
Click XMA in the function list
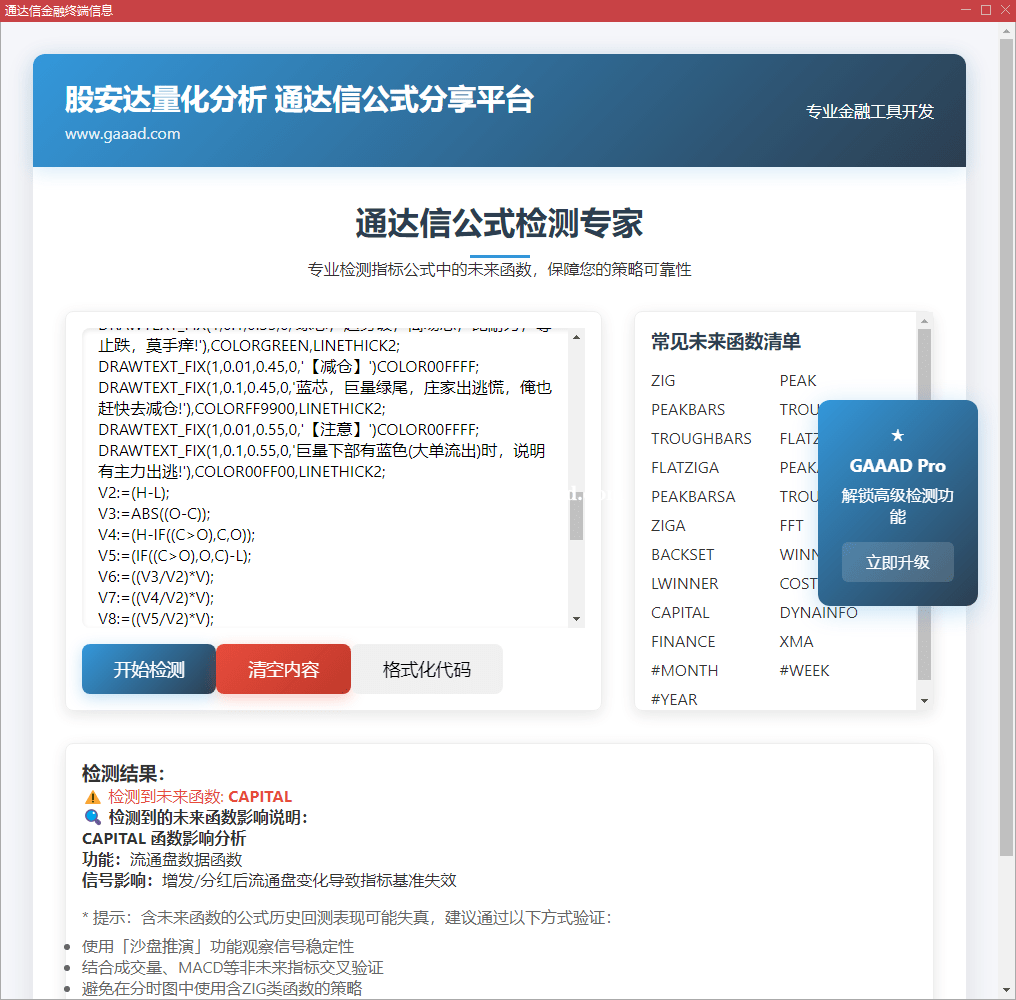(x=796, y=642)
